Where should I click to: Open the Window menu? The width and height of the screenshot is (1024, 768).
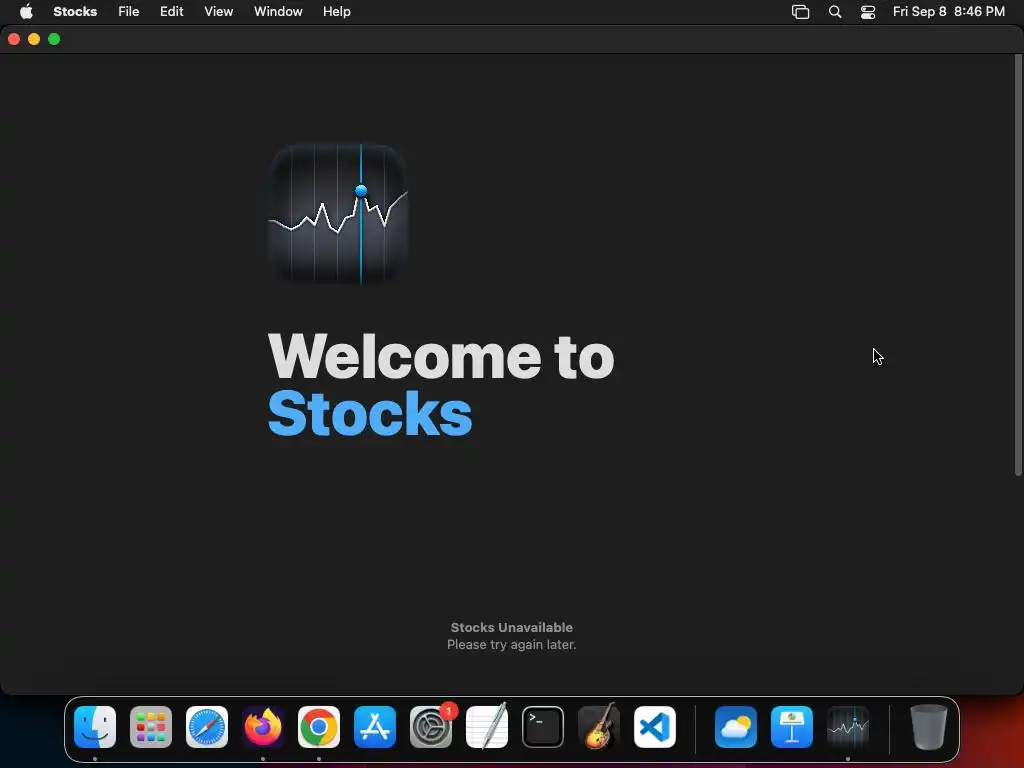point(278,12)
